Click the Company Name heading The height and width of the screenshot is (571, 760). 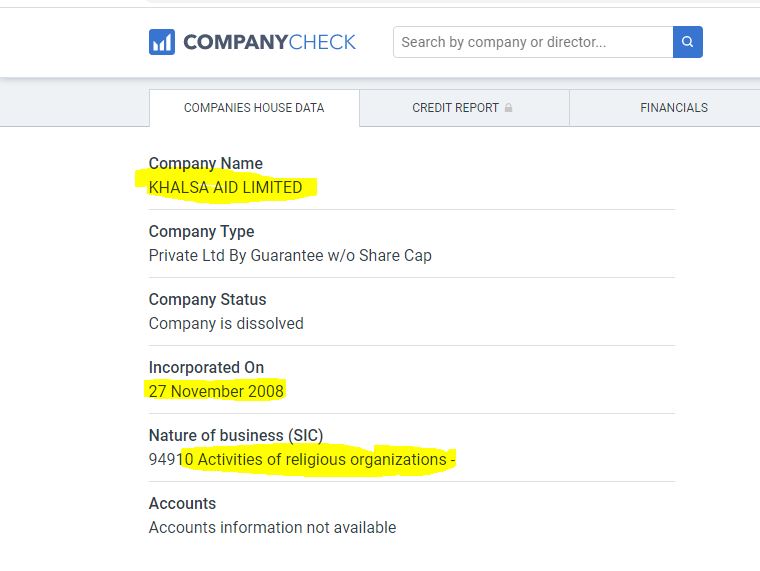click(206, 164)
